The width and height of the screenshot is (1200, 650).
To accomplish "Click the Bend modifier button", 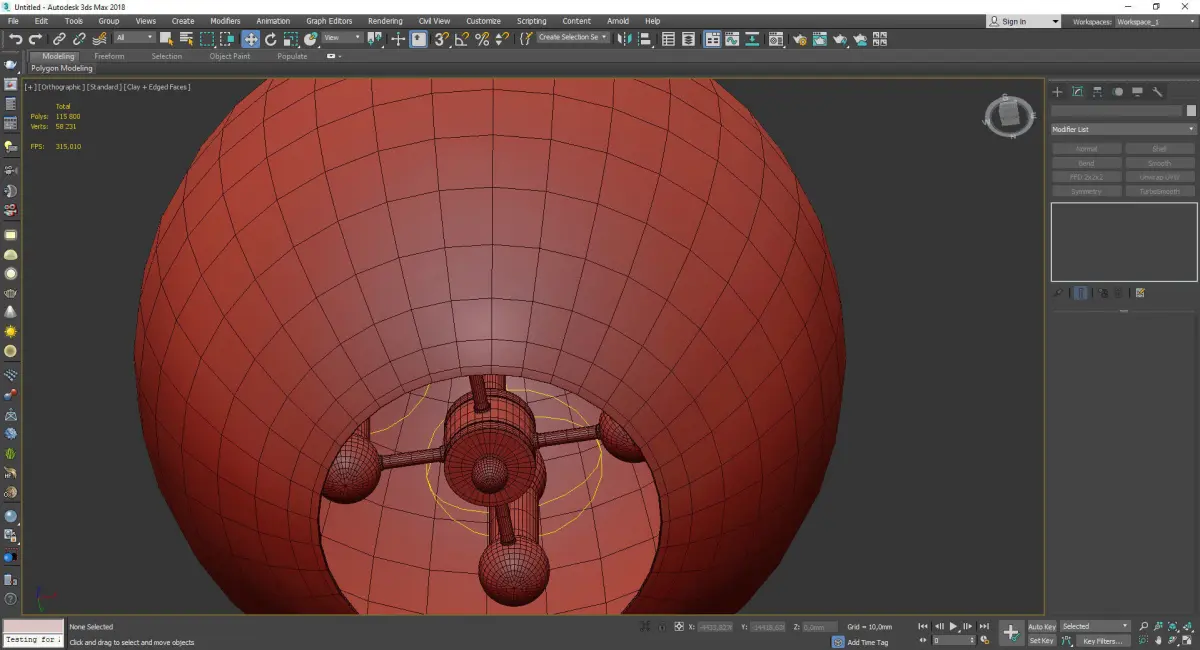I will (x=1086, y=163).
